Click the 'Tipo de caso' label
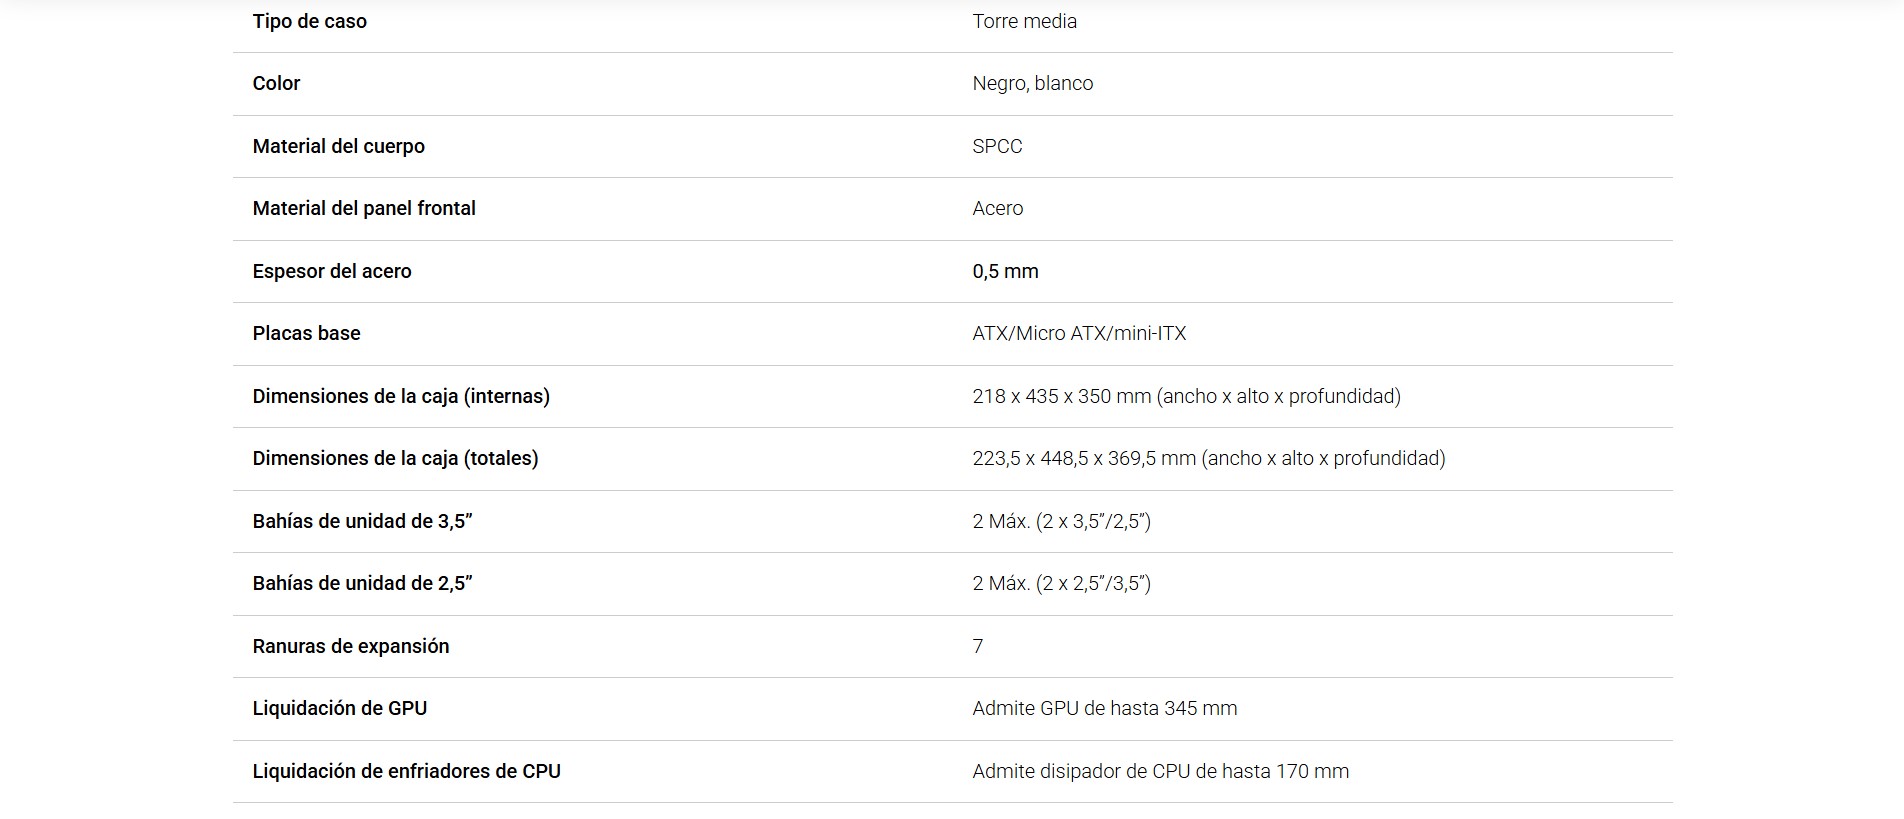The width and height of the screenshot is (1904, 819). click(x=309, y=21)
